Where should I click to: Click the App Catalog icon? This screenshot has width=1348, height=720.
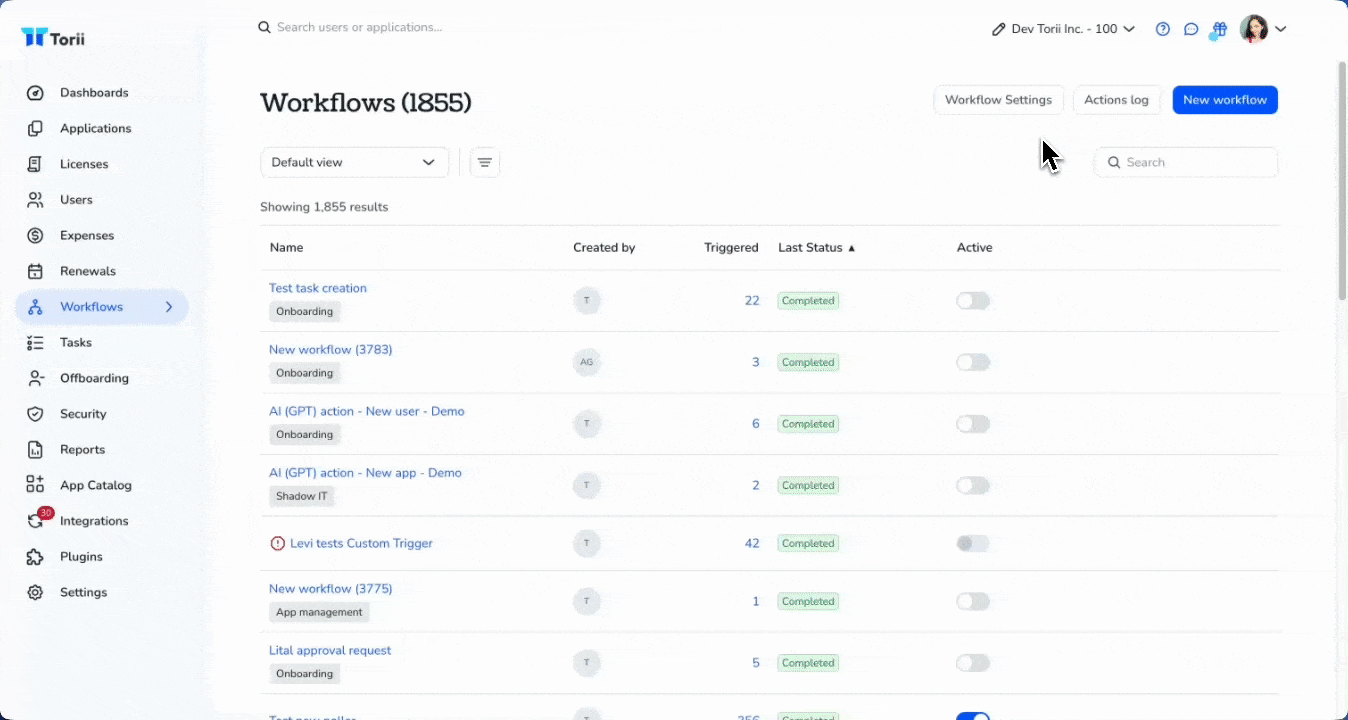(x=35, y=485)
